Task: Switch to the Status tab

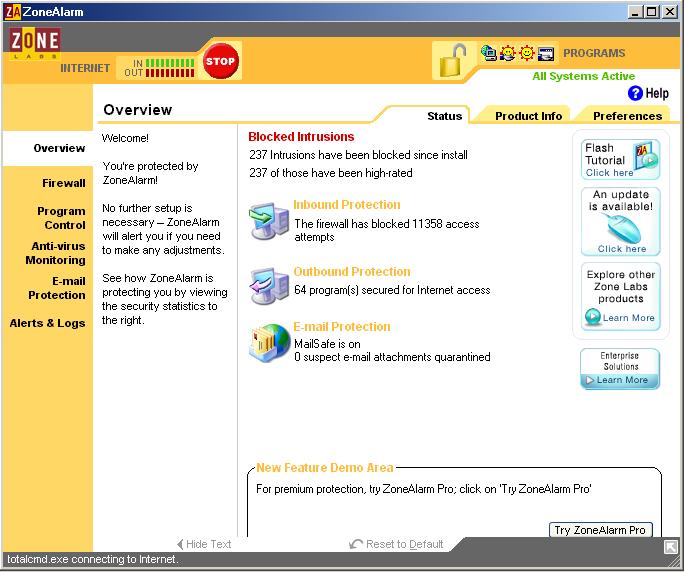Action: [445, 116]
